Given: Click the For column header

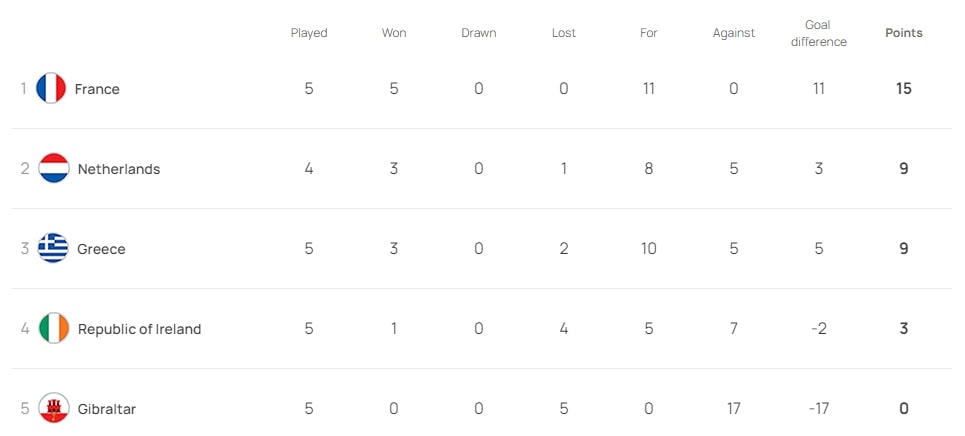Looking at the screenshot, I should point(649,33).
